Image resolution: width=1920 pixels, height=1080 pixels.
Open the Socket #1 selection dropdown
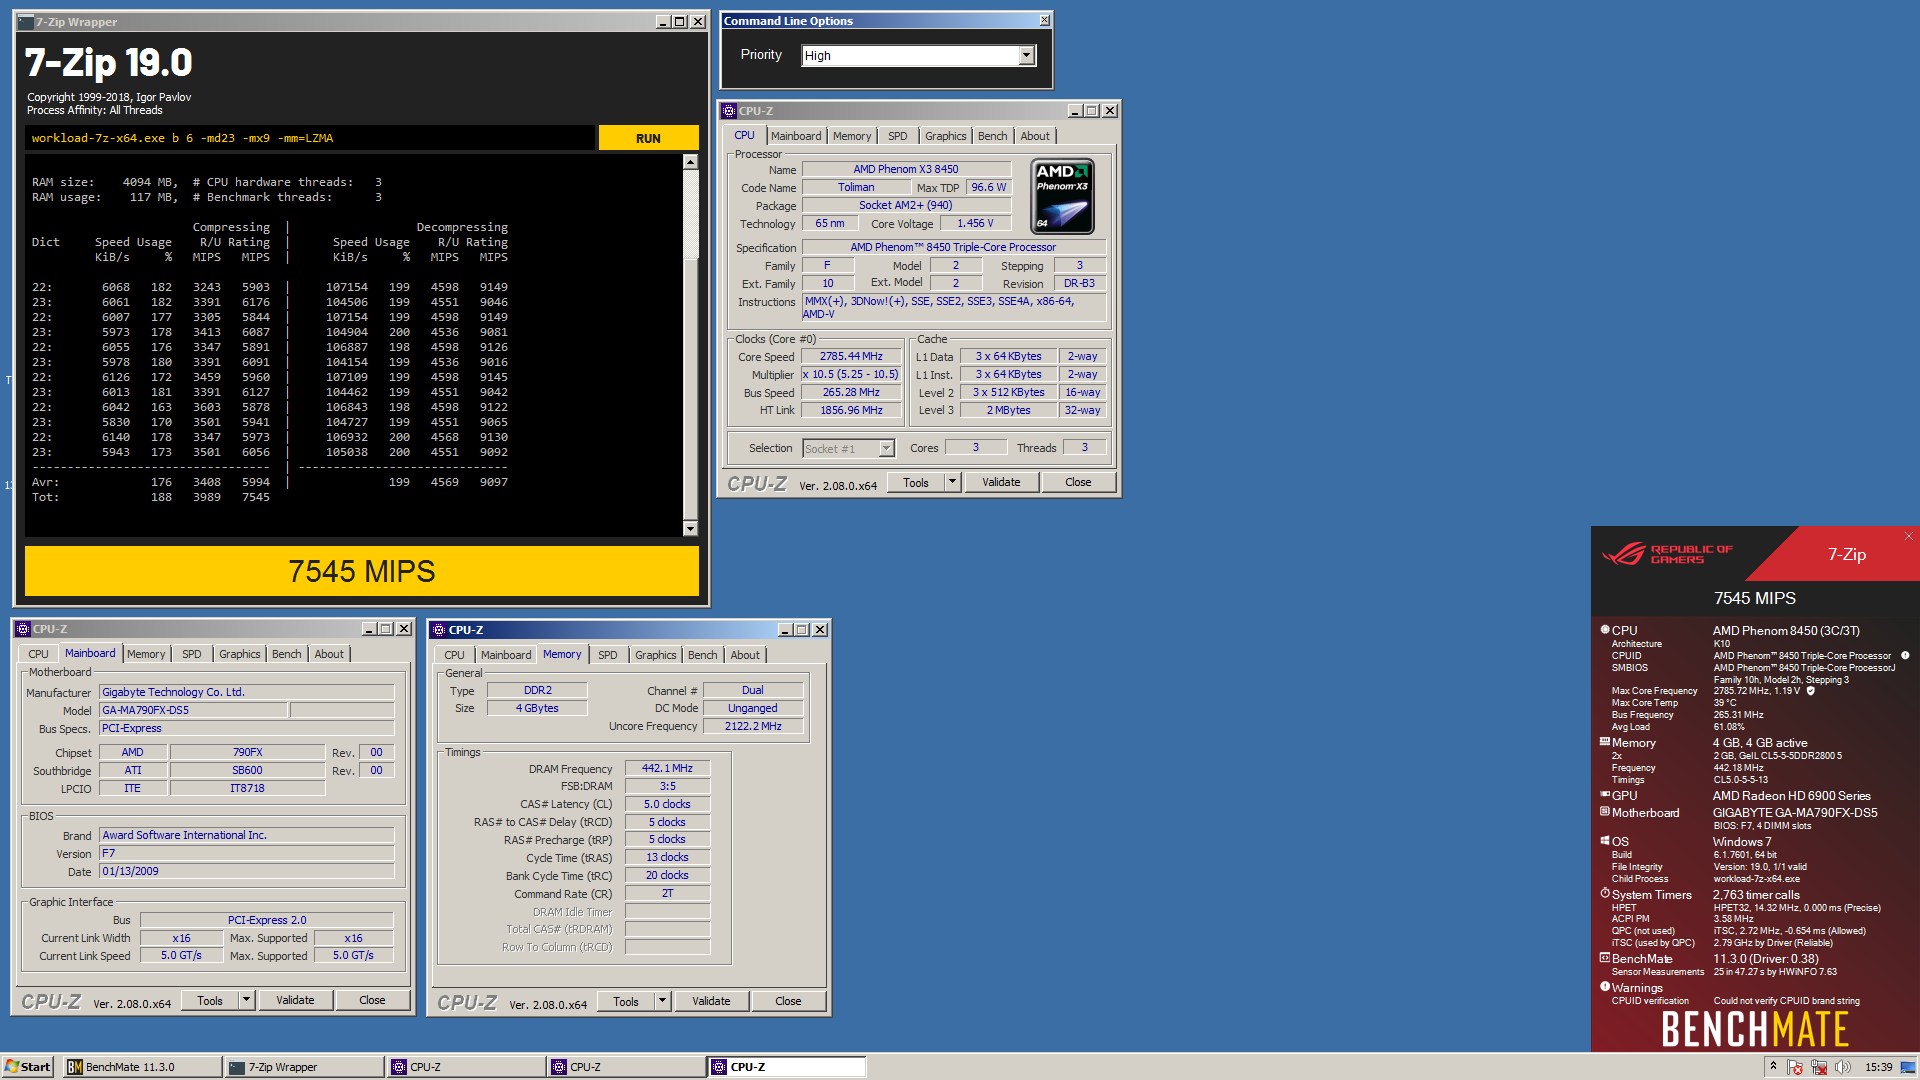886,449
